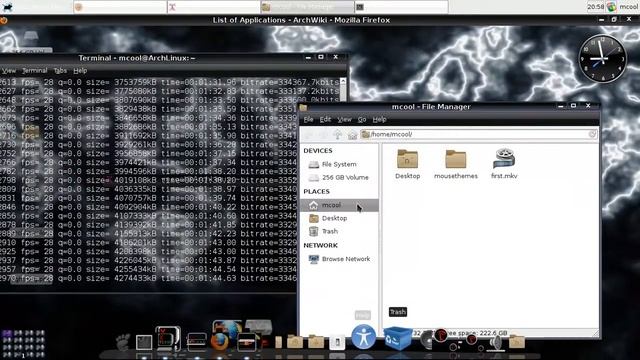Select mcool home in Places

339,205
